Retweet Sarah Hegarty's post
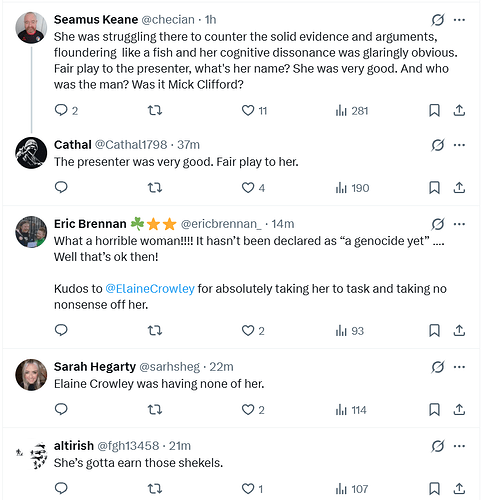The image size is (489, 500). (x=155, y=410)
